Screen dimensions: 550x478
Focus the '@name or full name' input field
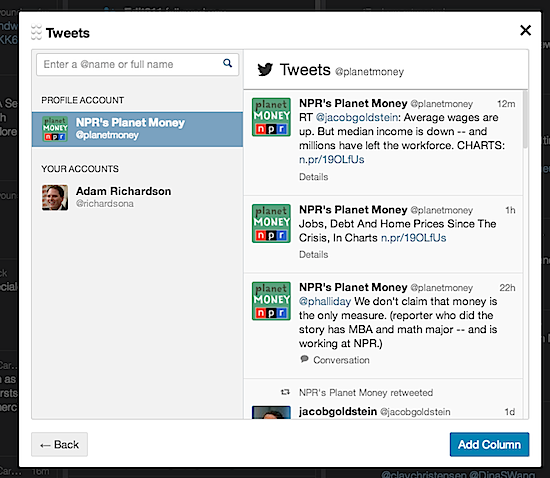(138, 64)
